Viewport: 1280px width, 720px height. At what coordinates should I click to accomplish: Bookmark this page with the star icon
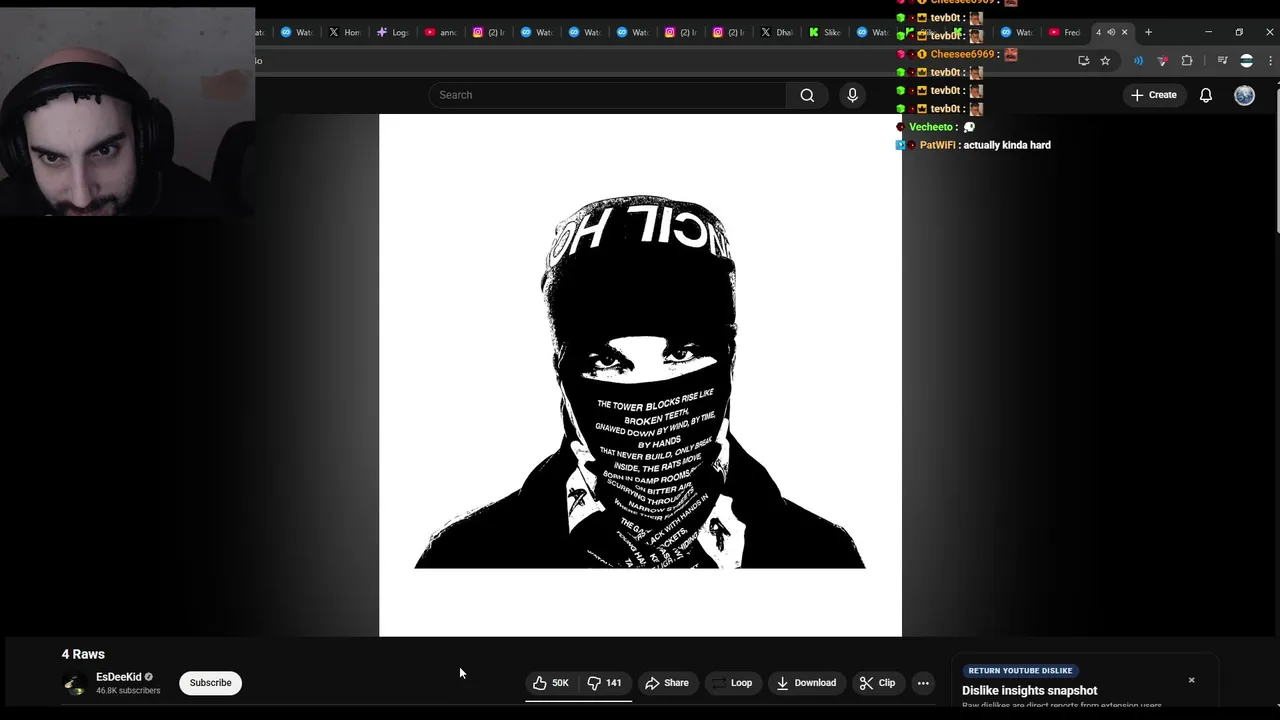click(1105, 61)
